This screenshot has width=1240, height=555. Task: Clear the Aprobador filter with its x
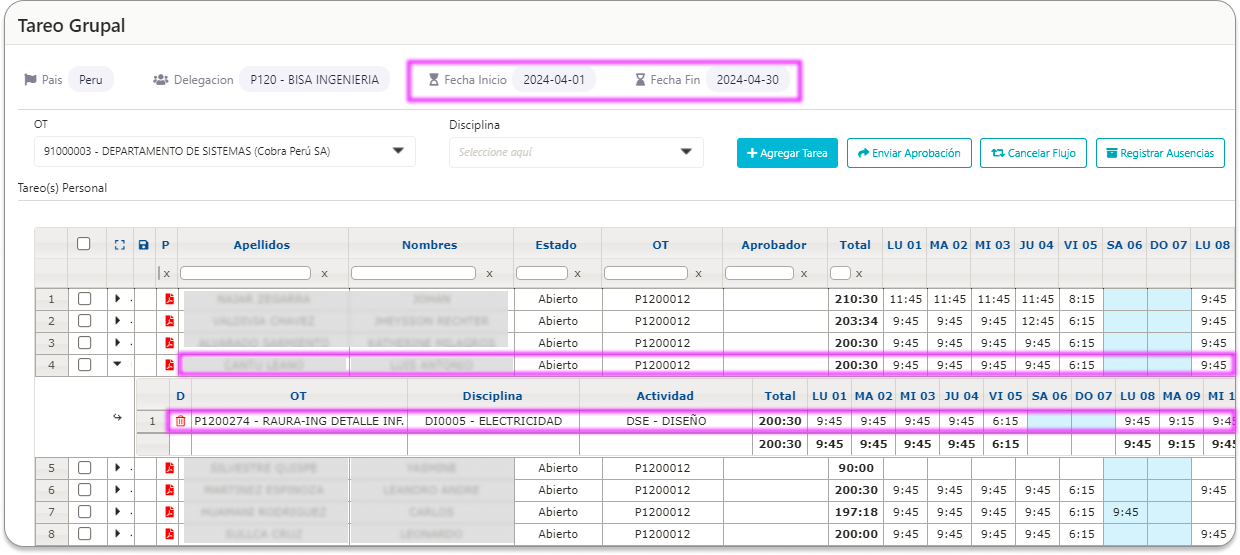click(804, 273)
